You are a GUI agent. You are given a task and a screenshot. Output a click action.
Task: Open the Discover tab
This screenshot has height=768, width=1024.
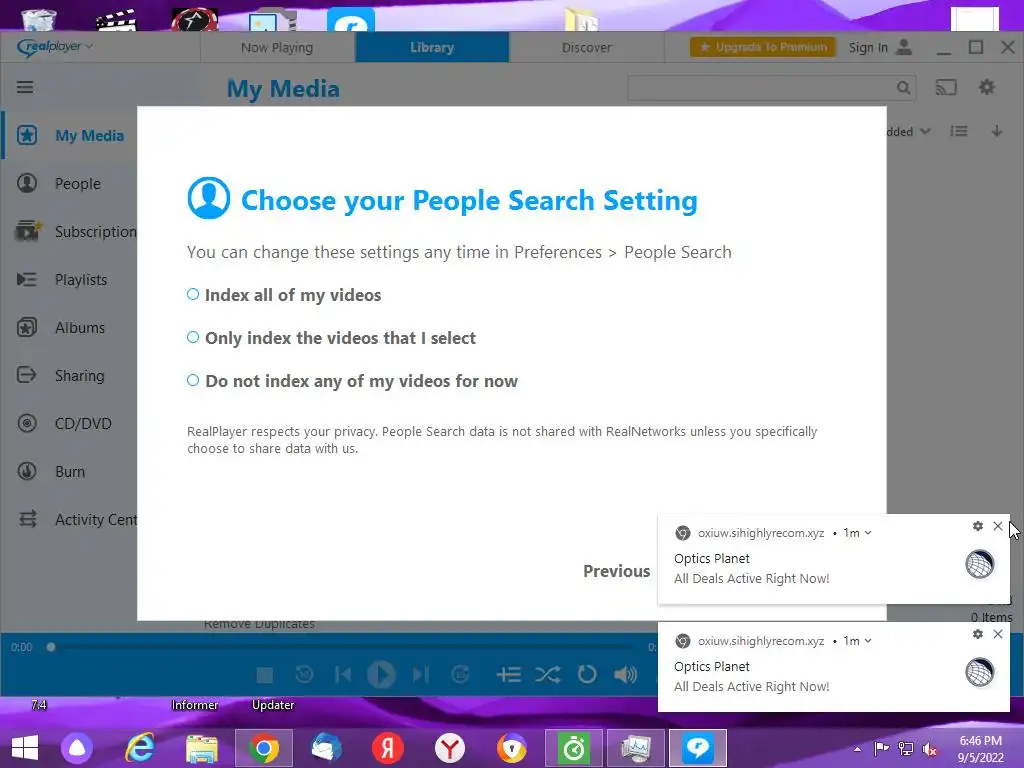[x=586, y=48]
